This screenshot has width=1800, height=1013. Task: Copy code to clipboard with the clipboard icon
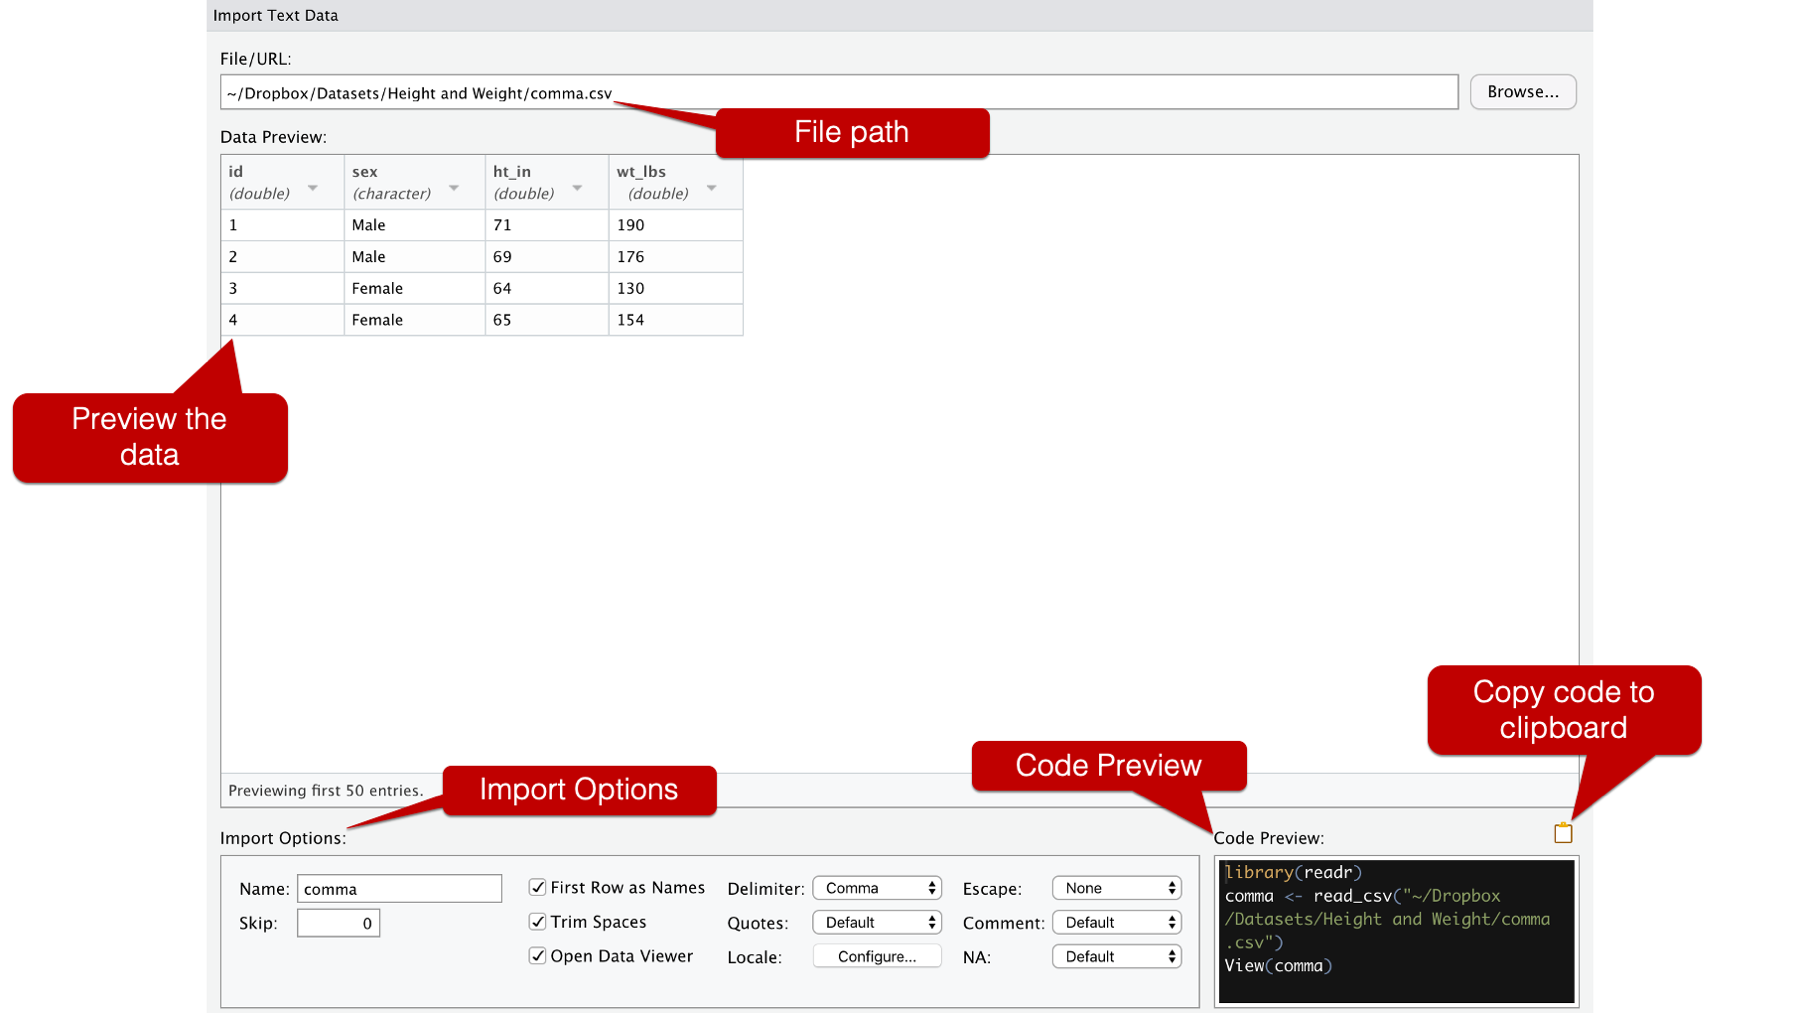click(1563, 833)
